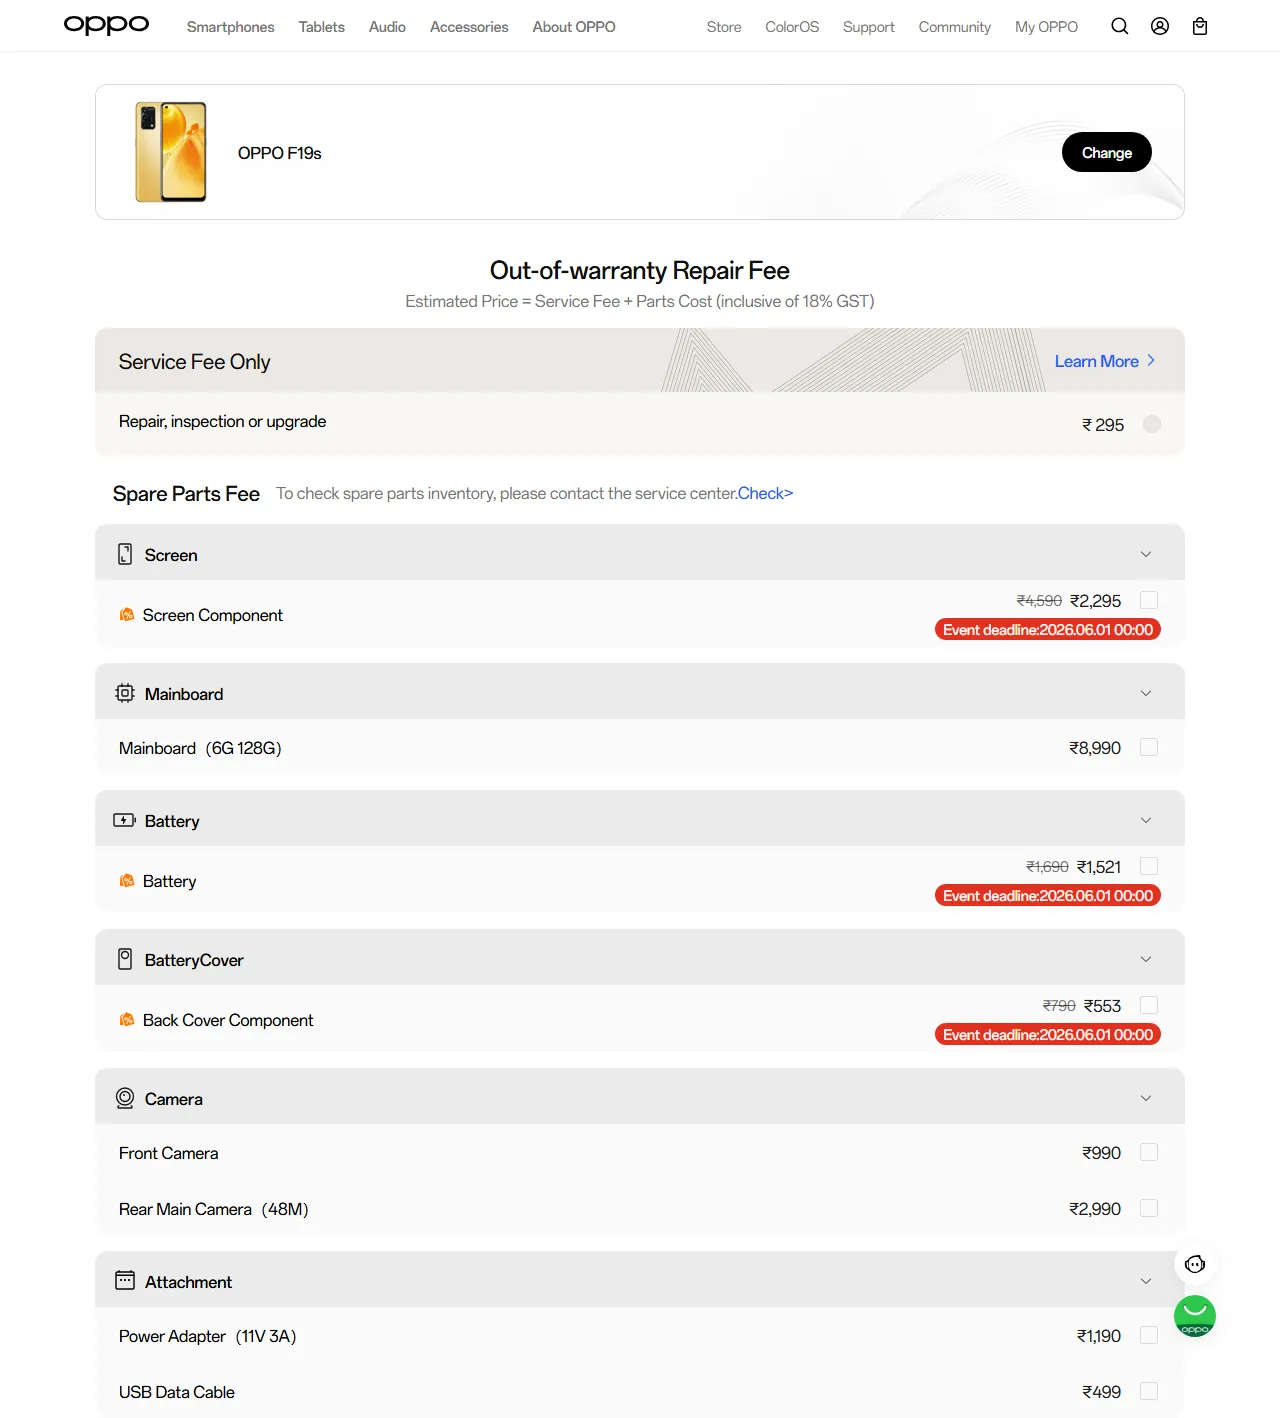
Task: Click the OPPO F19s phone thumbnail
Action: click(171, 152)
